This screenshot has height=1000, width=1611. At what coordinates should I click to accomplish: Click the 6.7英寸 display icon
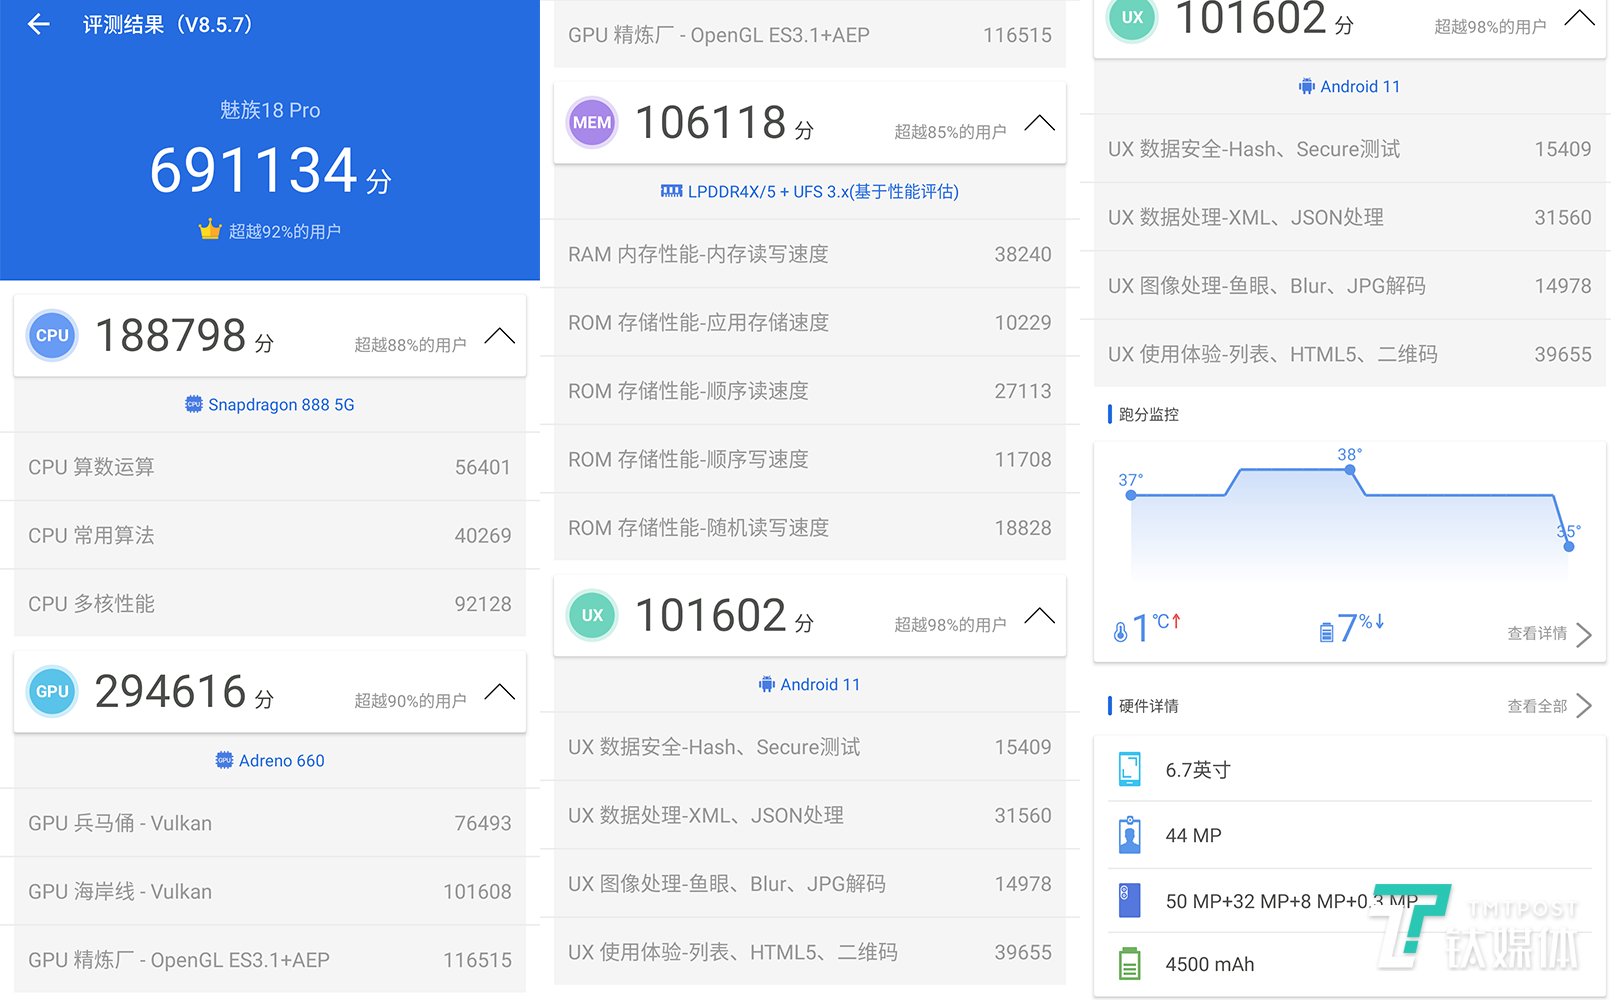tap(1130, 769)
